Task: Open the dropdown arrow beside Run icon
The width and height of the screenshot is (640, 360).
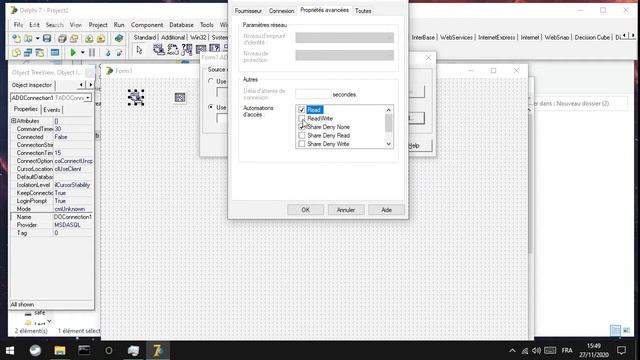Action: pos(82,52)
